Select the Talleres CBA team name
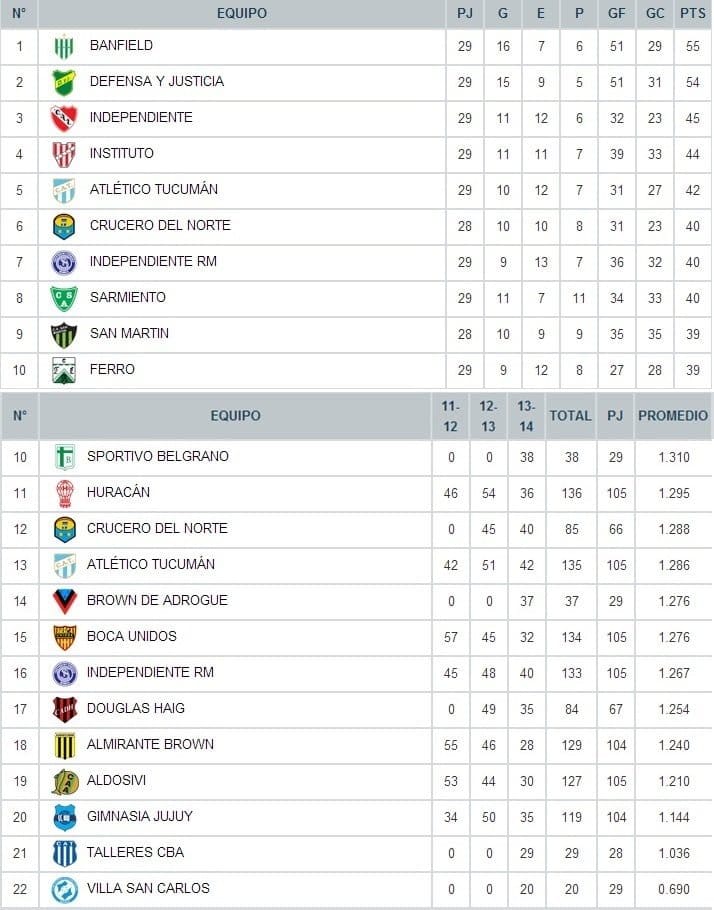Screen dimensions: 714x910 click(x=135, y=852)
